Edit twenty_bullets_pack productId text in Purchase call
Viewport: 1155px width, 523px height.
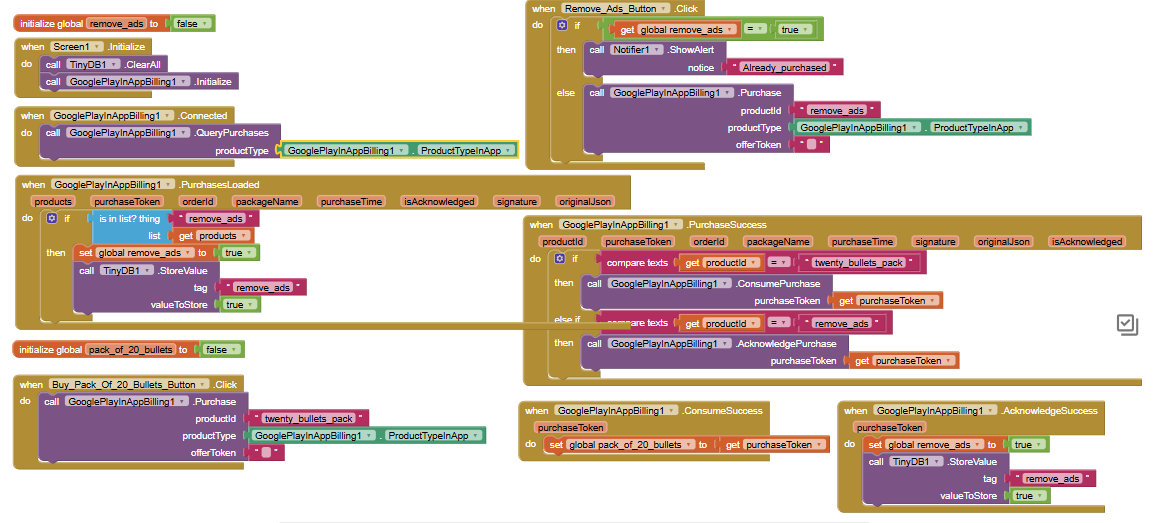click(309, 418)
